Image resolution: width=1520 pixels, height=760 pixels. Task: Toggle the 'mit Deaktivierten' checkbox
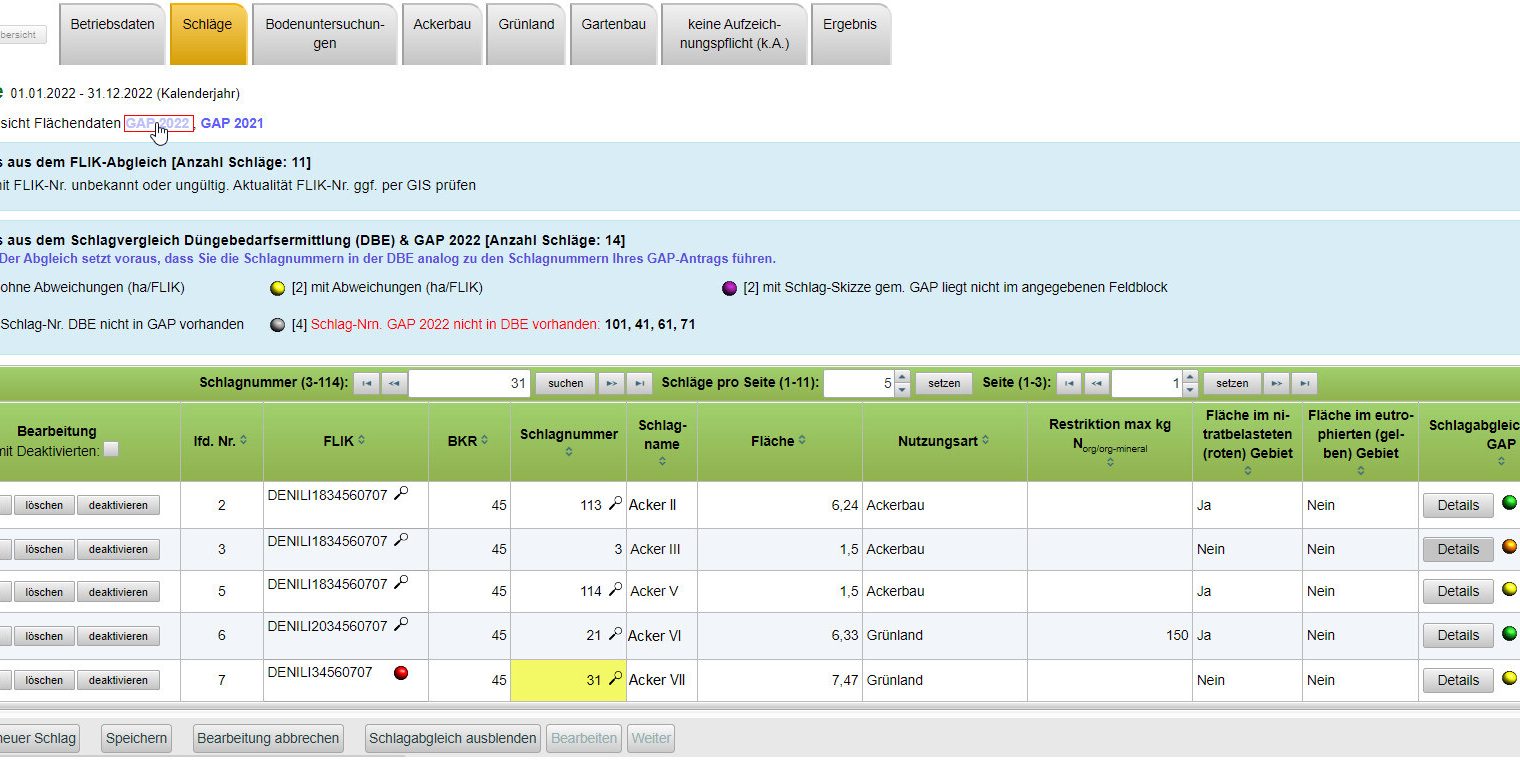tap(111, 450)
